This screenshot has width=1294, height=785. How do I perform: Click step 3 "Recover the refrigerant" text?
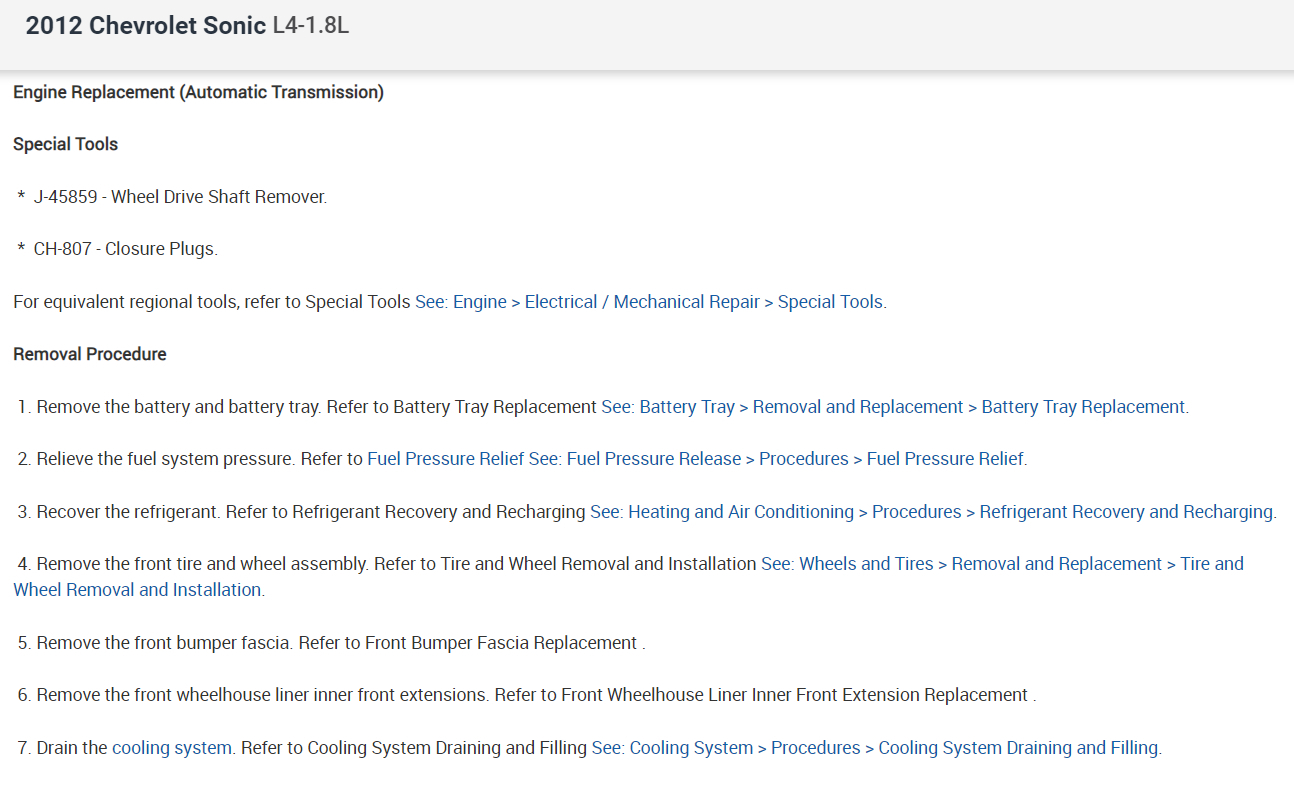tap(128, 512)
